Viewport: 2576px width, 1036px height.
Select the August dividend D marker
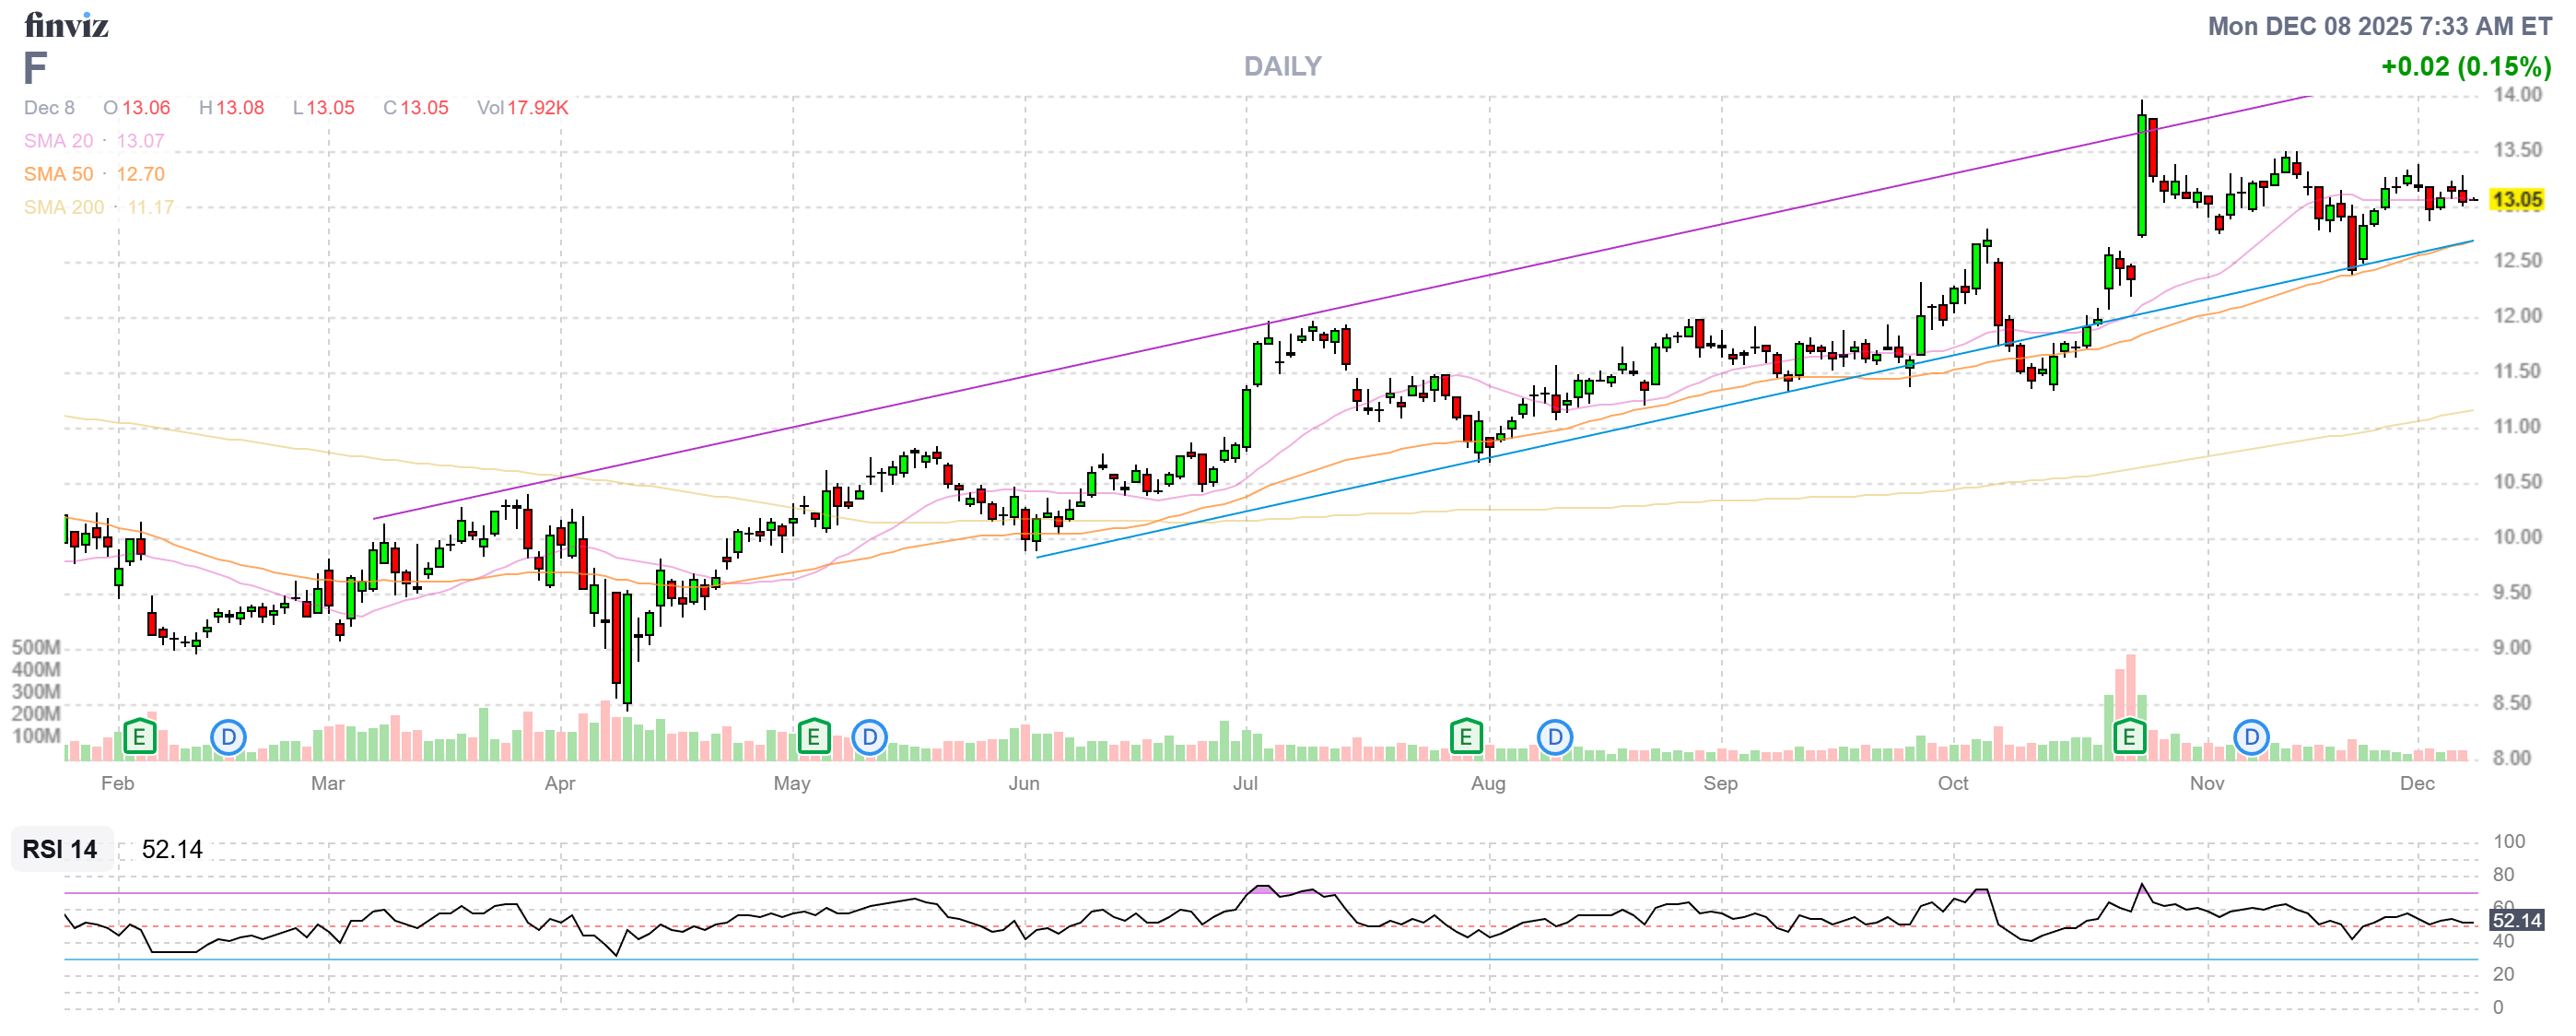coord(1554,738)
